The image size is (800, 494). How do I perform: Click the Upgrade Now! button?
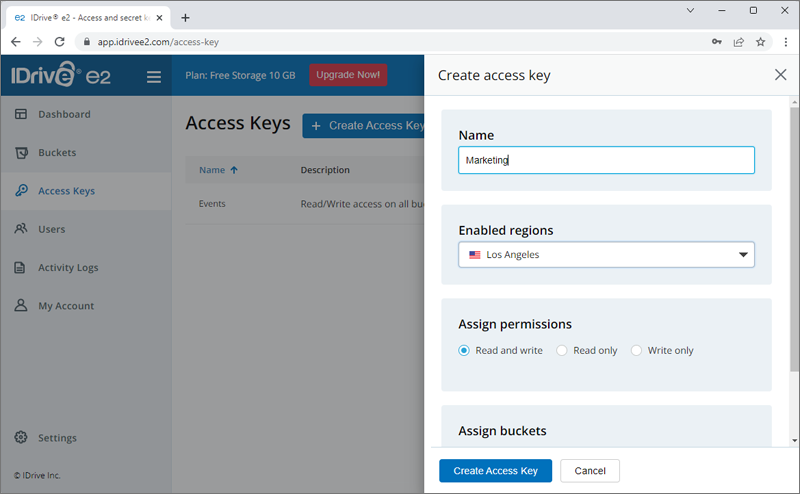348,75
